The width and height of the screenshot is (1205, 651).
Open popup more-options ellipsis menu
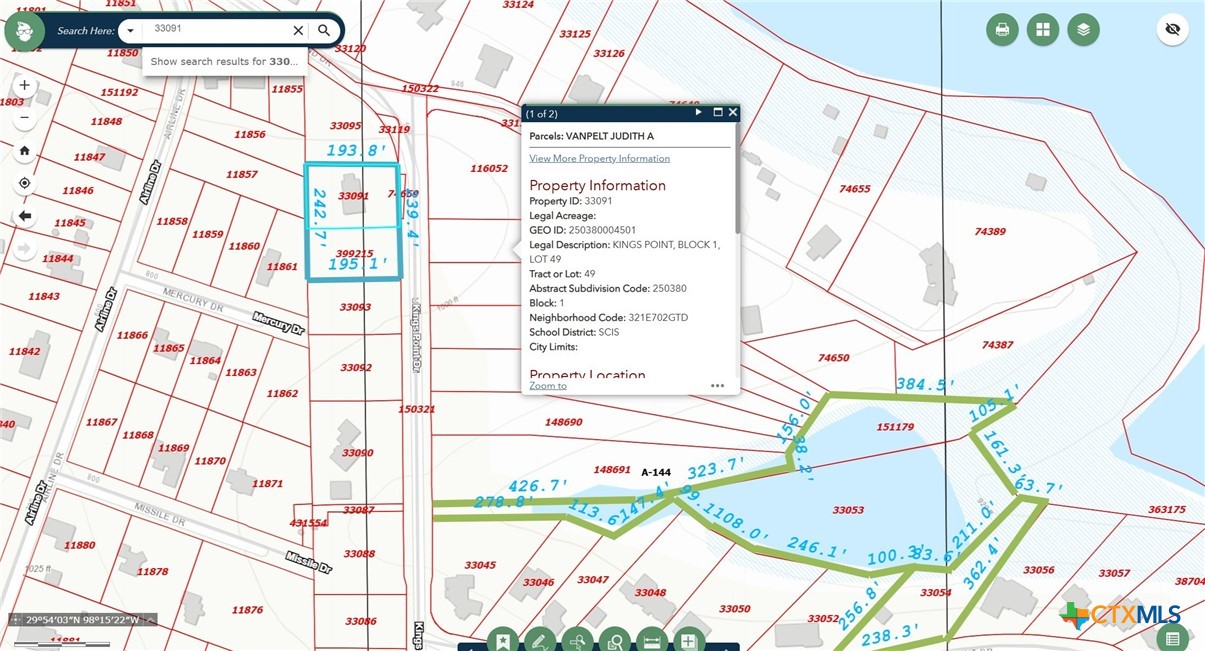[717, 385]
